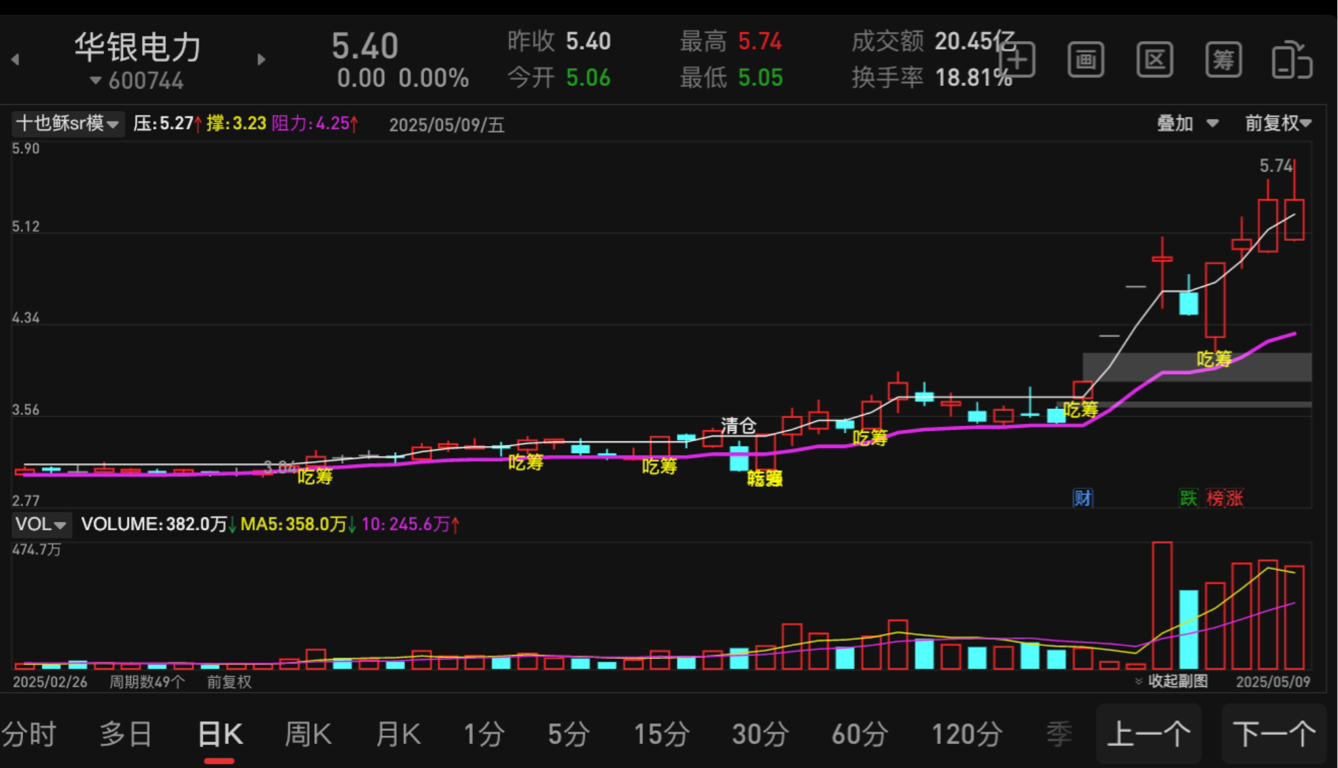Click the date 2025/05/09/五 label

(x=447, y=125)
